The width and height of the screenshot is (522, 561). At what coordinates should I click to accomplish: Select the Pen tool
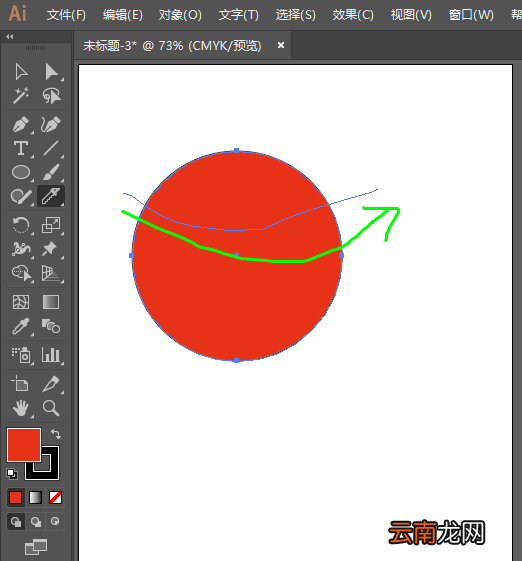[x=21, y=125]
